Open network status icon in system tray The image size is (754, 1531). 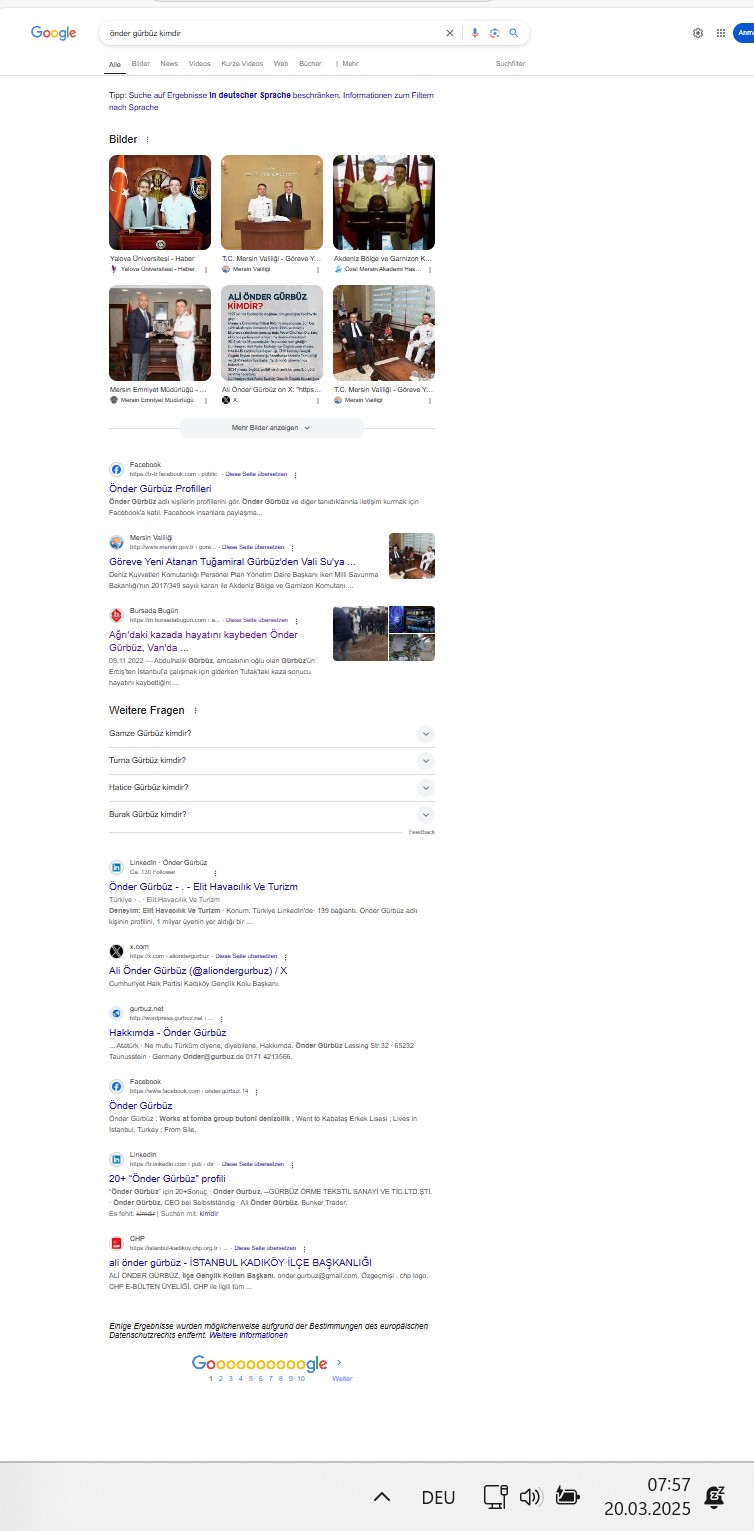[495, 1497]
